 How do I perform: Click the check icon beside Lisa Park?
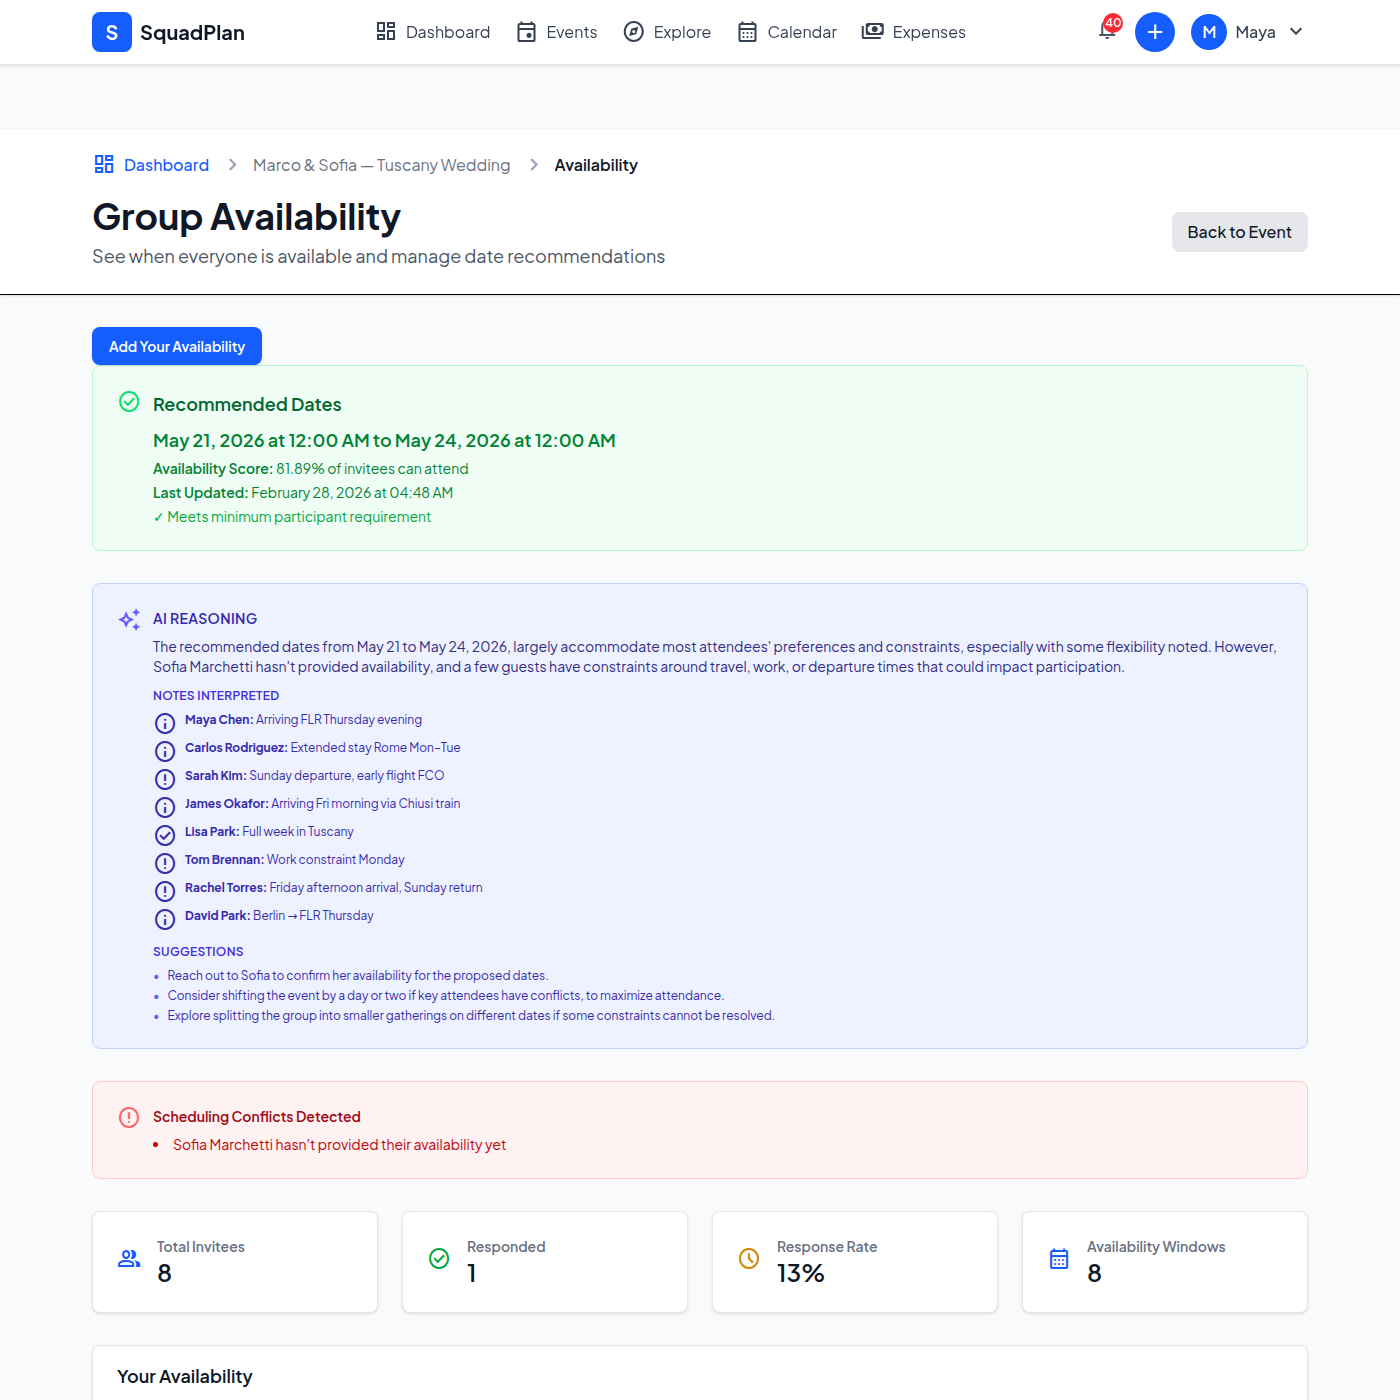[x=165, y=835]
